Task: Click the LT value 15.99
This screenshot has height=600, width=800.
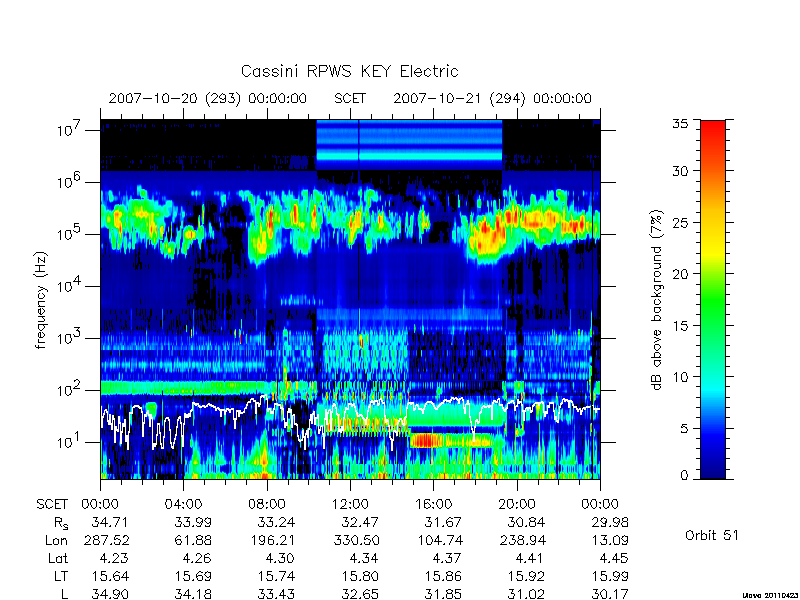Action: pos(610,576)
